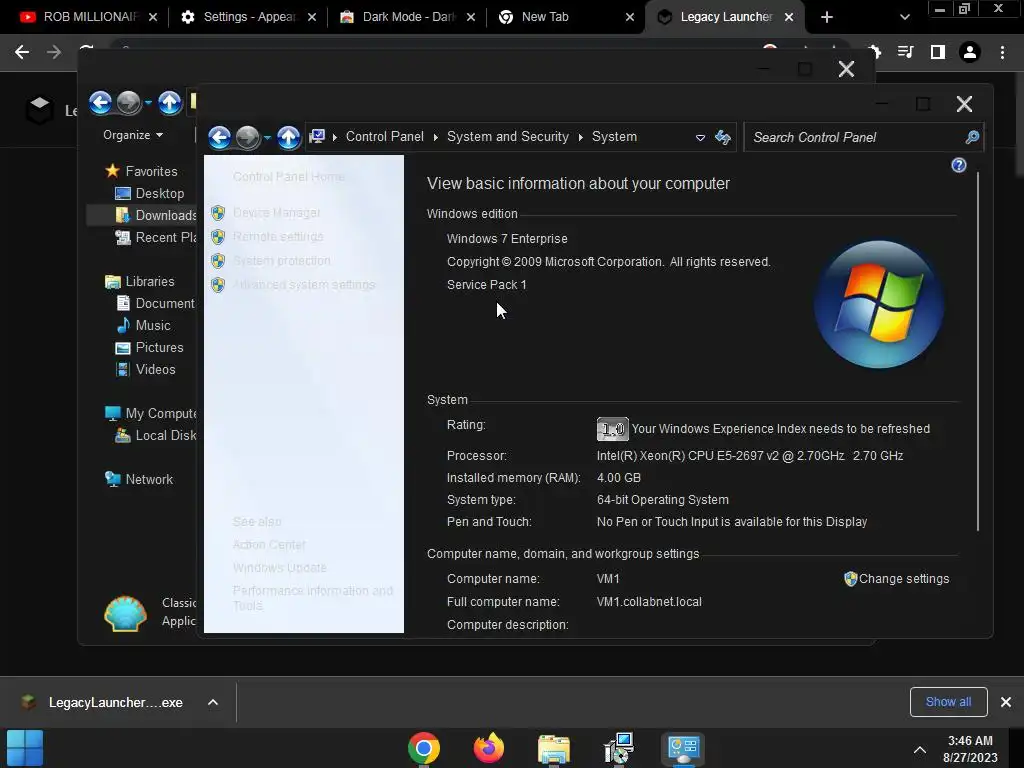1024x768 pixels.
Task: Select Documents library in Explorer
Action: point(155,304)
